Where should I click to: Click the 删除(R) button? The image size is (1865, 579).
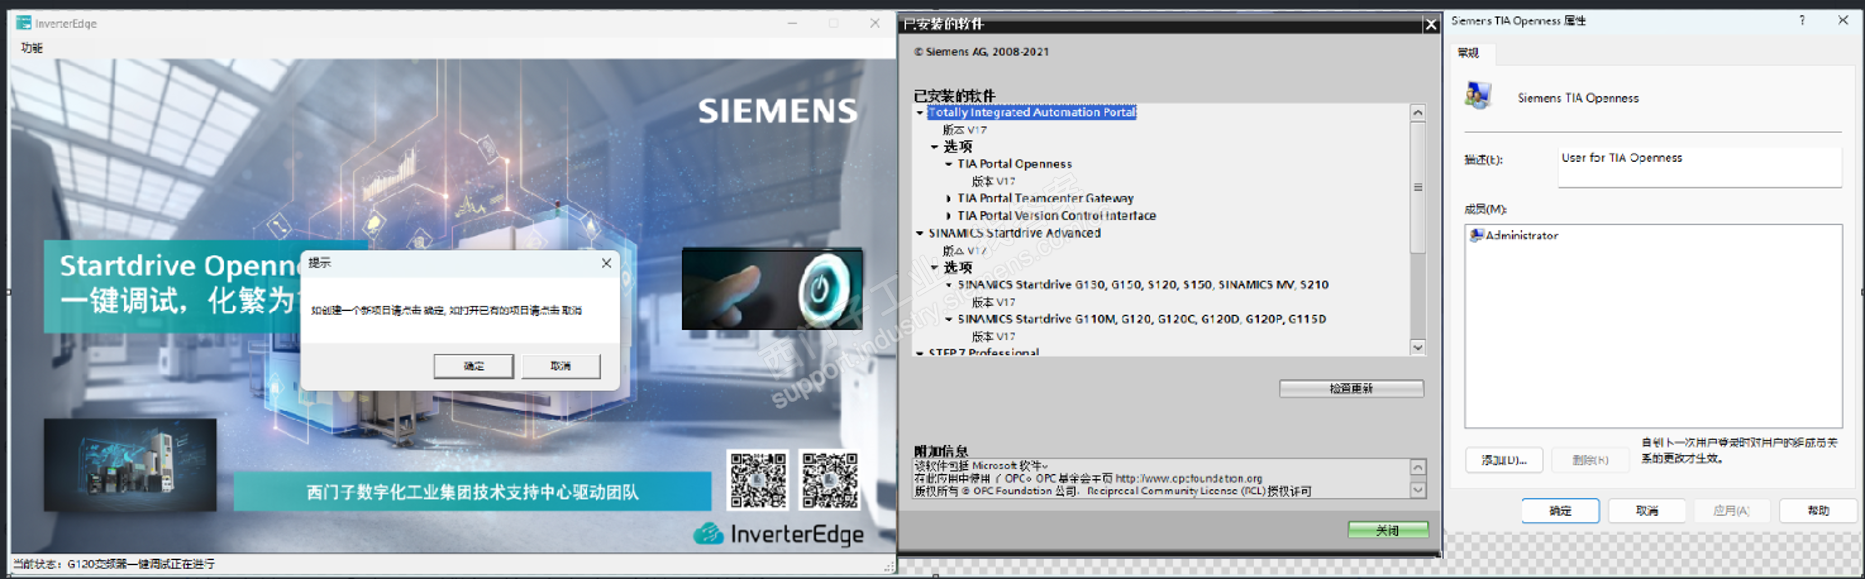[x=1590, y=460]
